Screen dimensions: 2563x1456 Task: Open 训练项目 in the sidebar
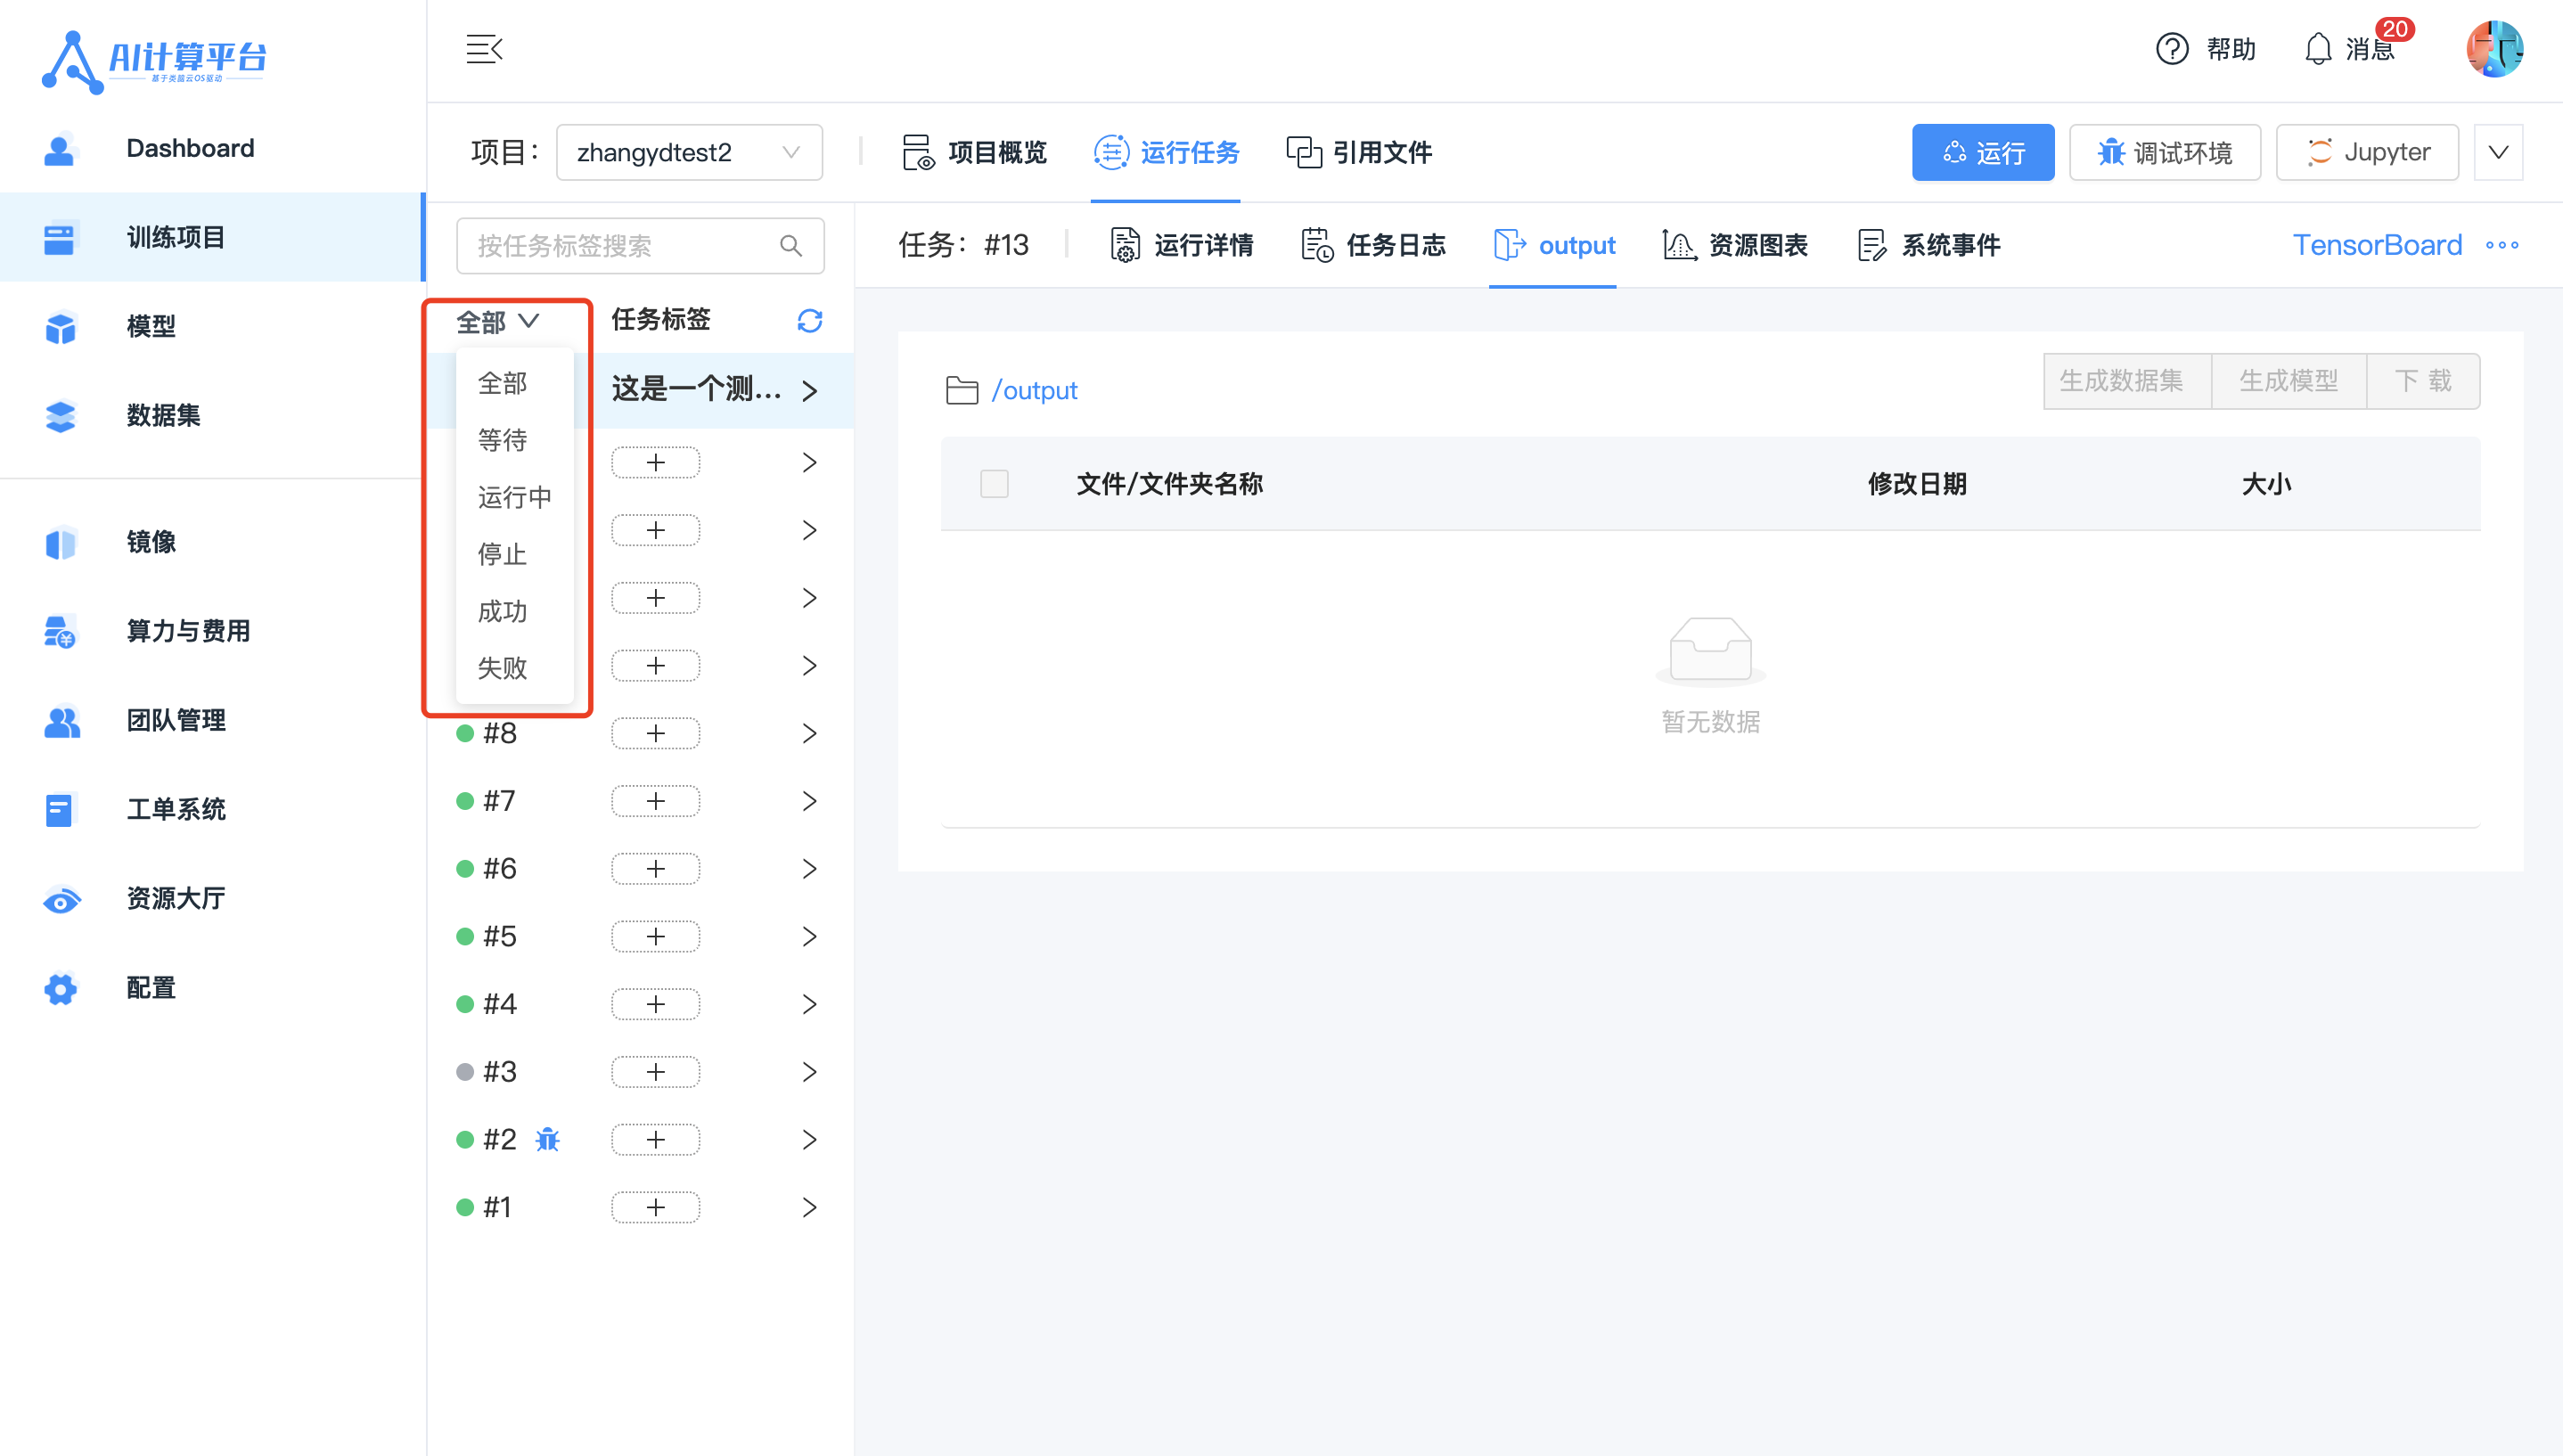[x=212, y=237]
